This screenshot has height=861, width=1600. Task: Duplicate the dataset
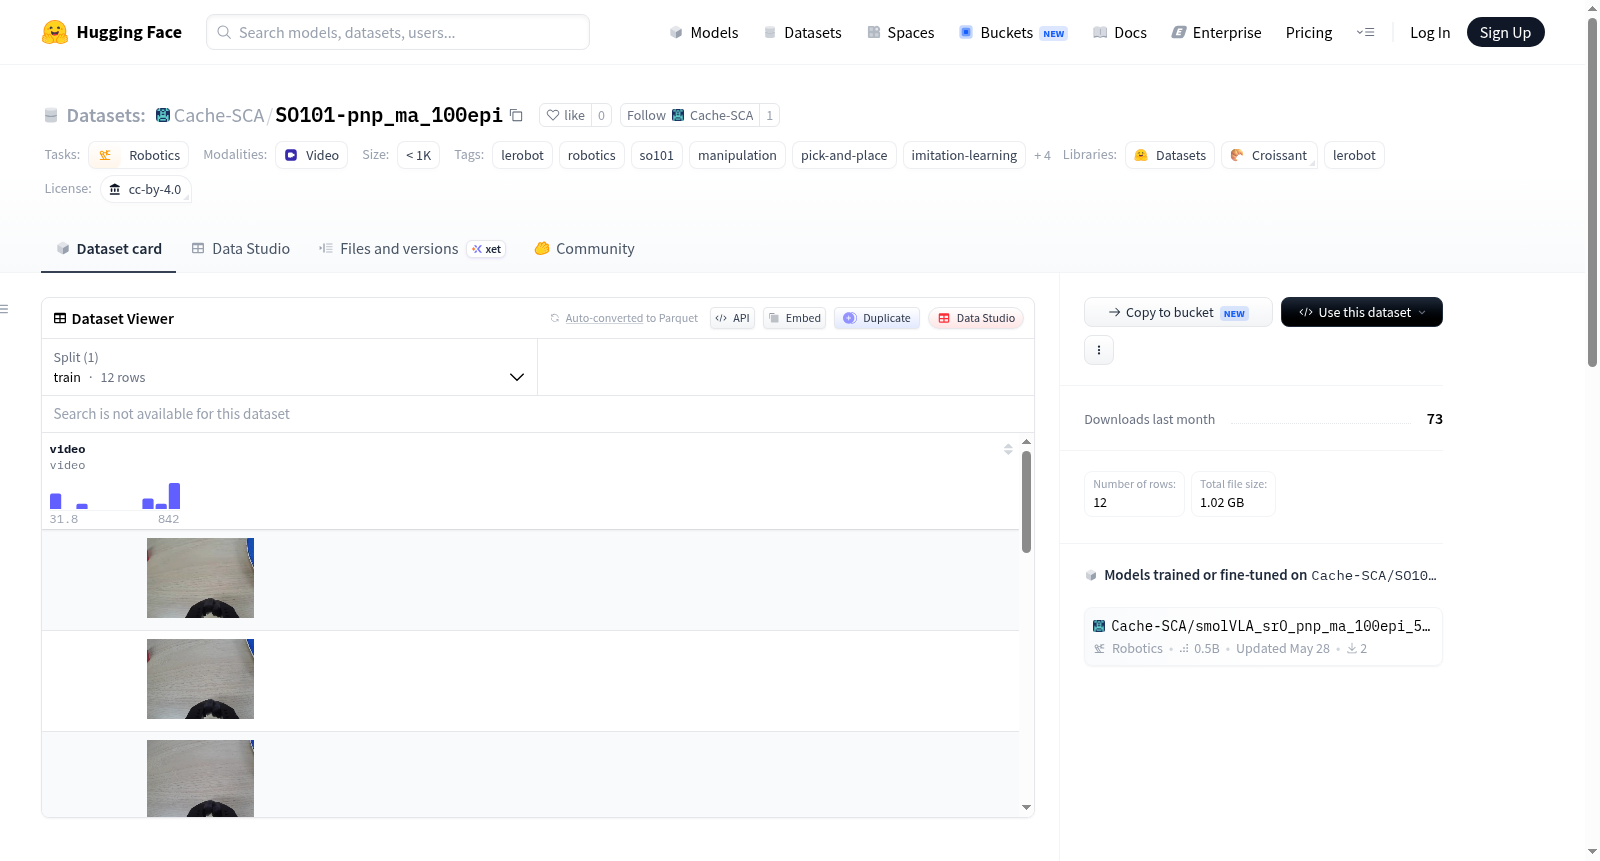point(877,318)
